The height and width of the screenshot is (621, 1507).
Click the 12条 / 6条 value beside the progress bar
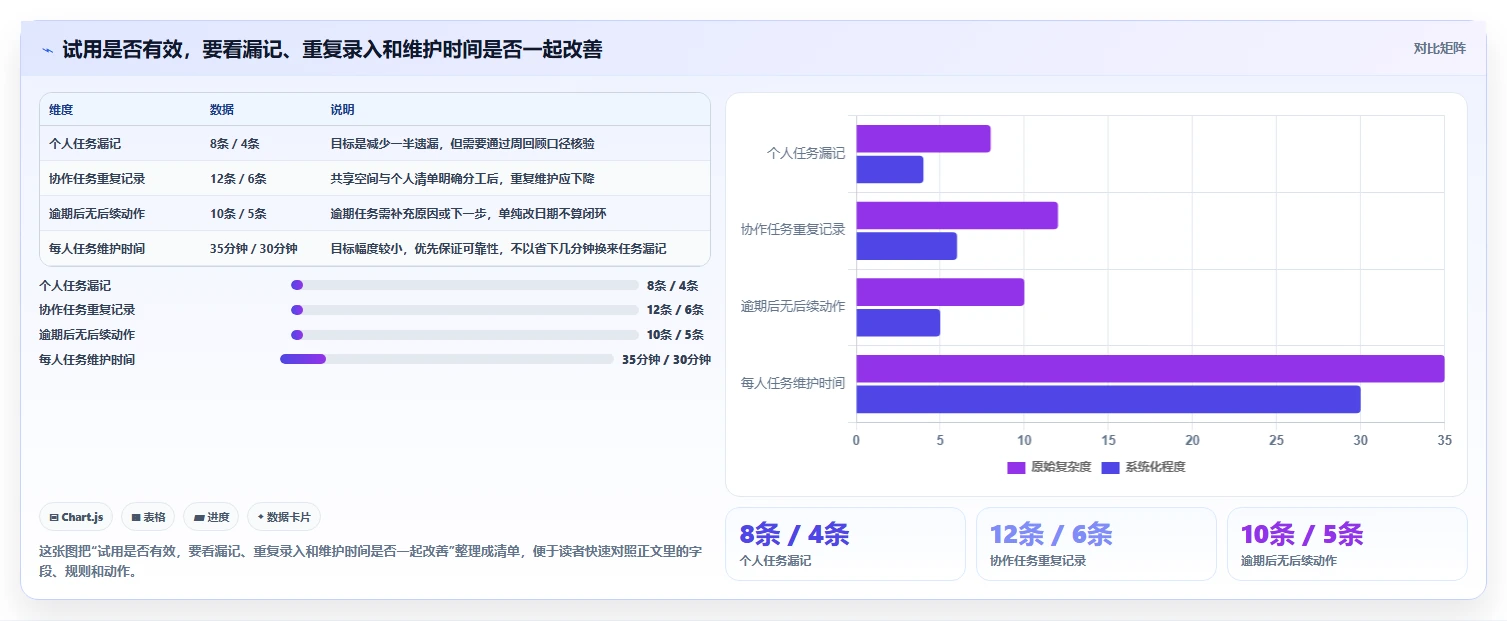(x=675, y=310)
